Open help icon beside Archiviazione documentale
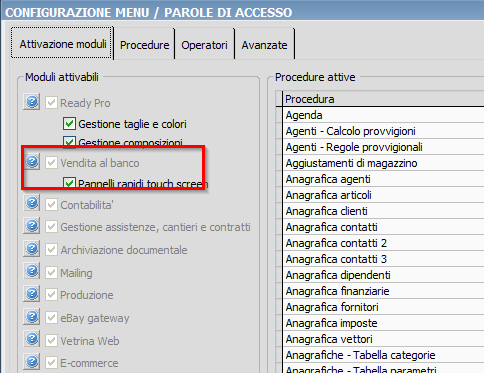This screenshot has width=484, height=373. (32, 249)
